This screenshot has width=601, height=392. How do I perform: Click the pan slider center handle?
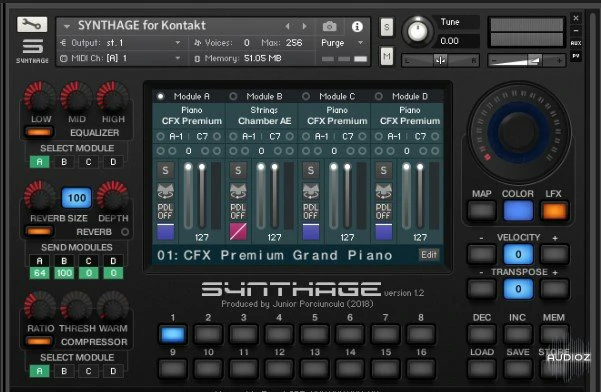pos(440,60)
